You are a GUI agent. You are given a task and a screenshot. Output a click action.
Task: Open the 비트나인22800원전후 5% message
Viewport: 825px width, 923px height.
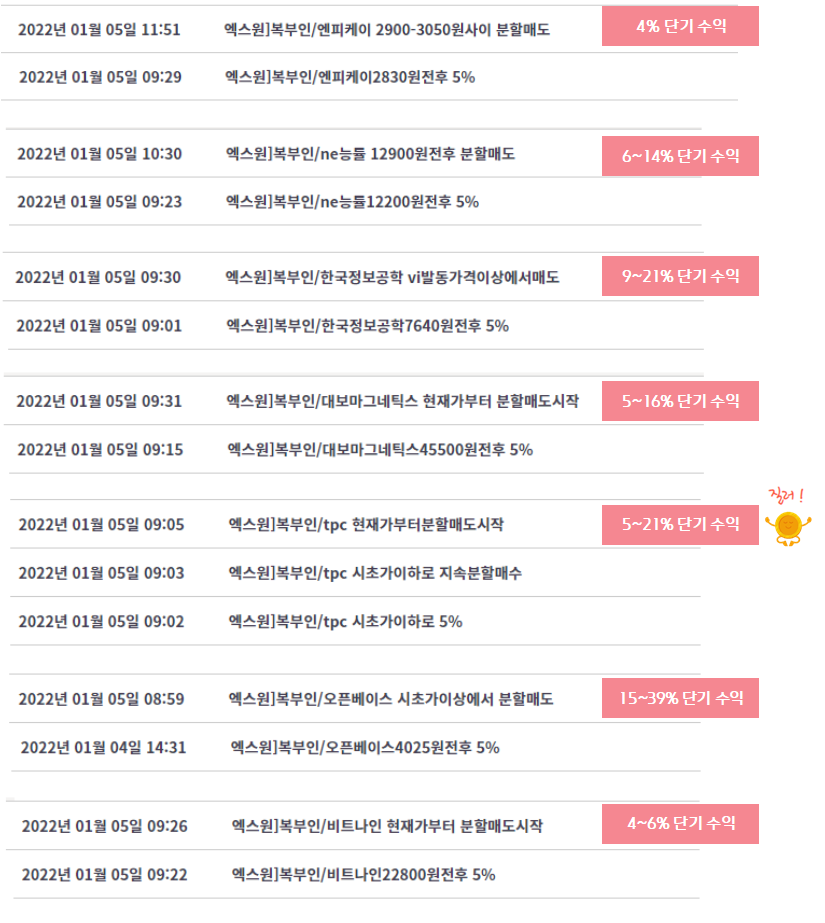coord(364,875)
